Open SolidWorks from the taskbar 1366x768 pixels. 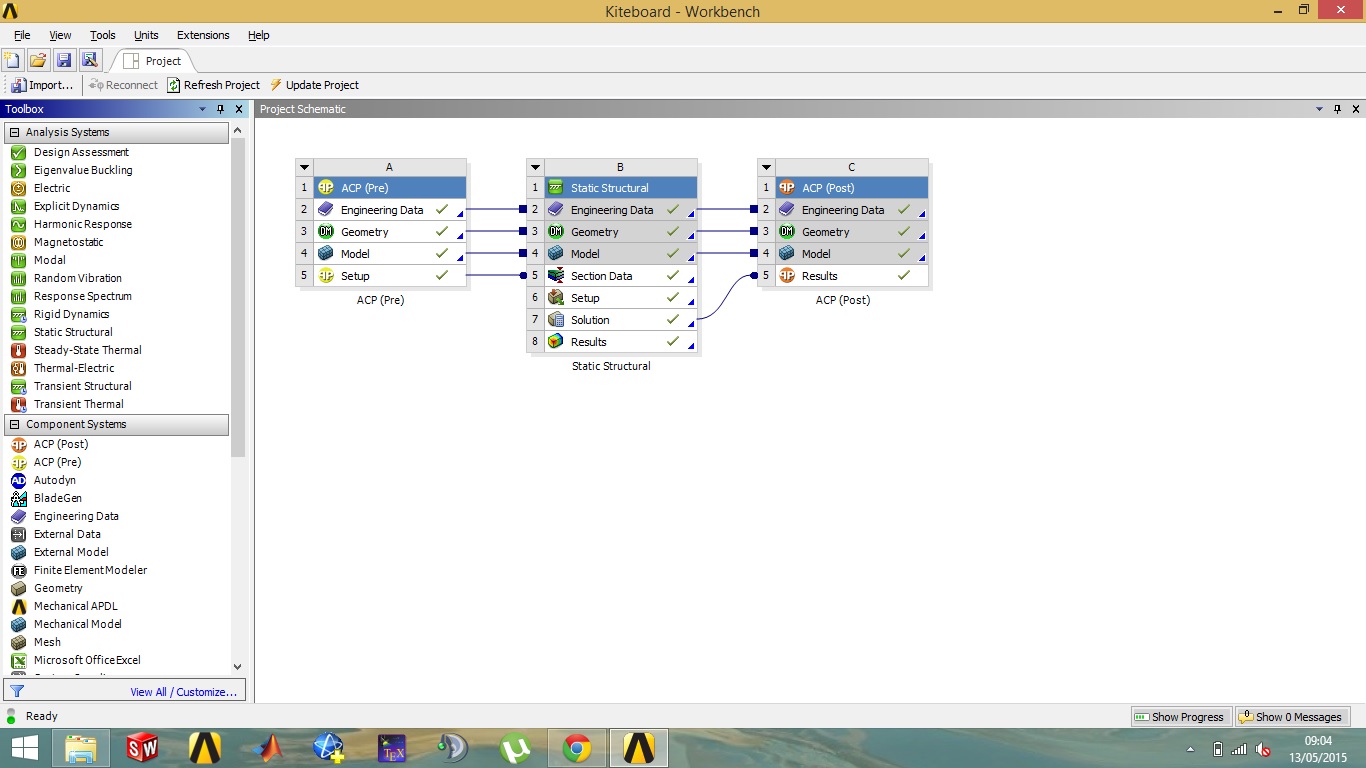[x=142, y=748]
